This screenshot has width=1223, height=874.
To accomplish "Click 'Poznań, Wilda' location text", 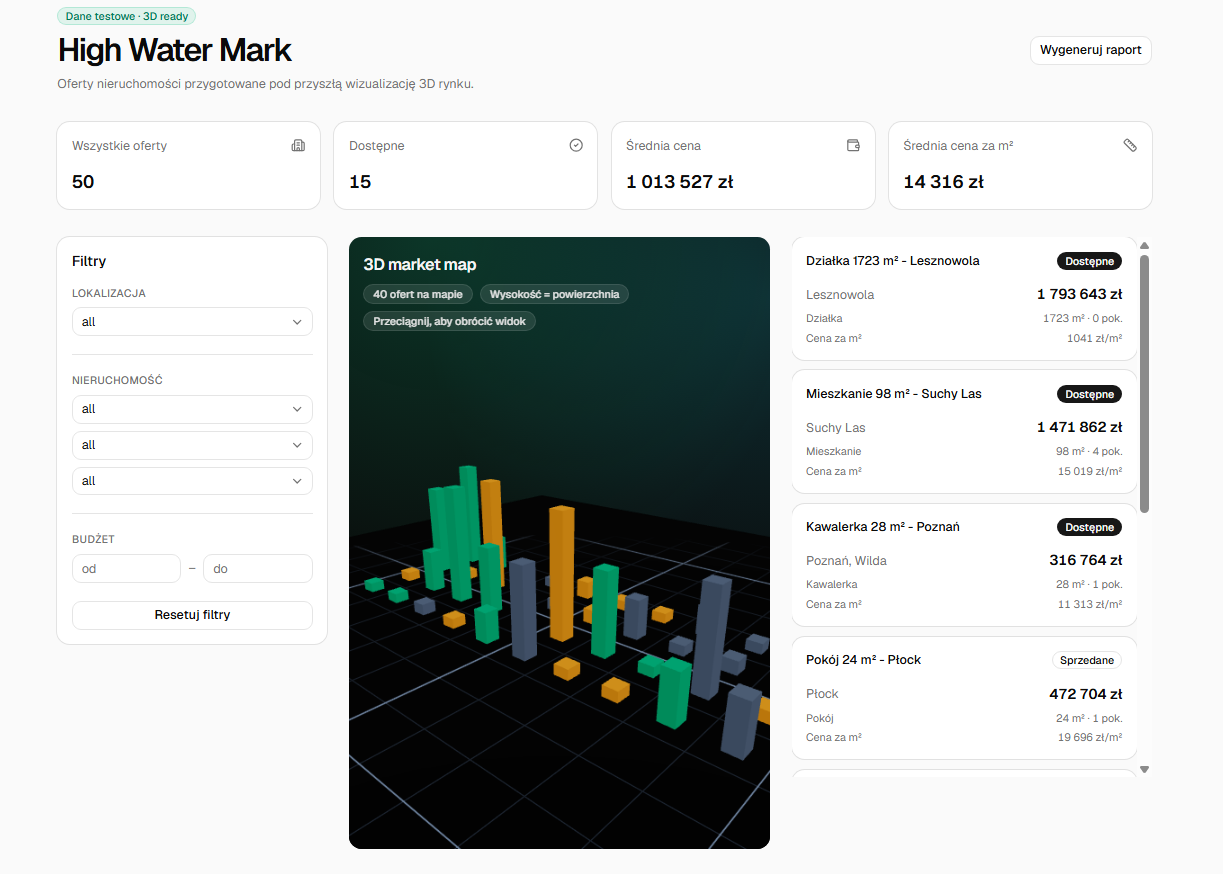I will pos(846,561).
